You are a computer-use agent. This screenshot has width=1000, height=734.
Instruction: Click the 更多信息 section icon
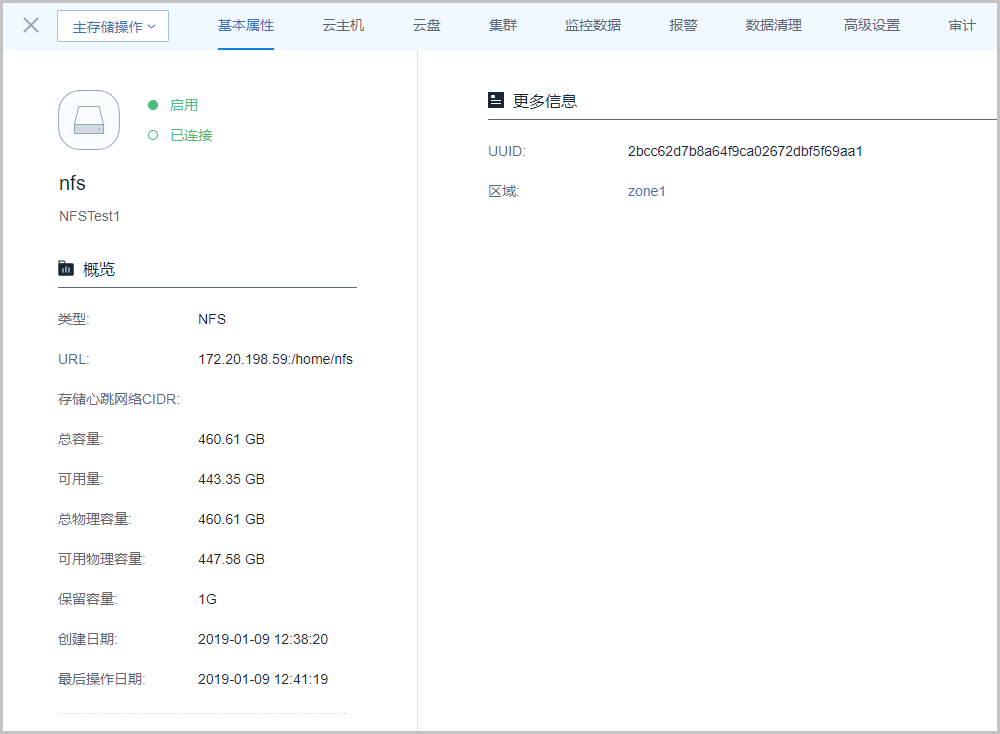(x=496, y=100)
